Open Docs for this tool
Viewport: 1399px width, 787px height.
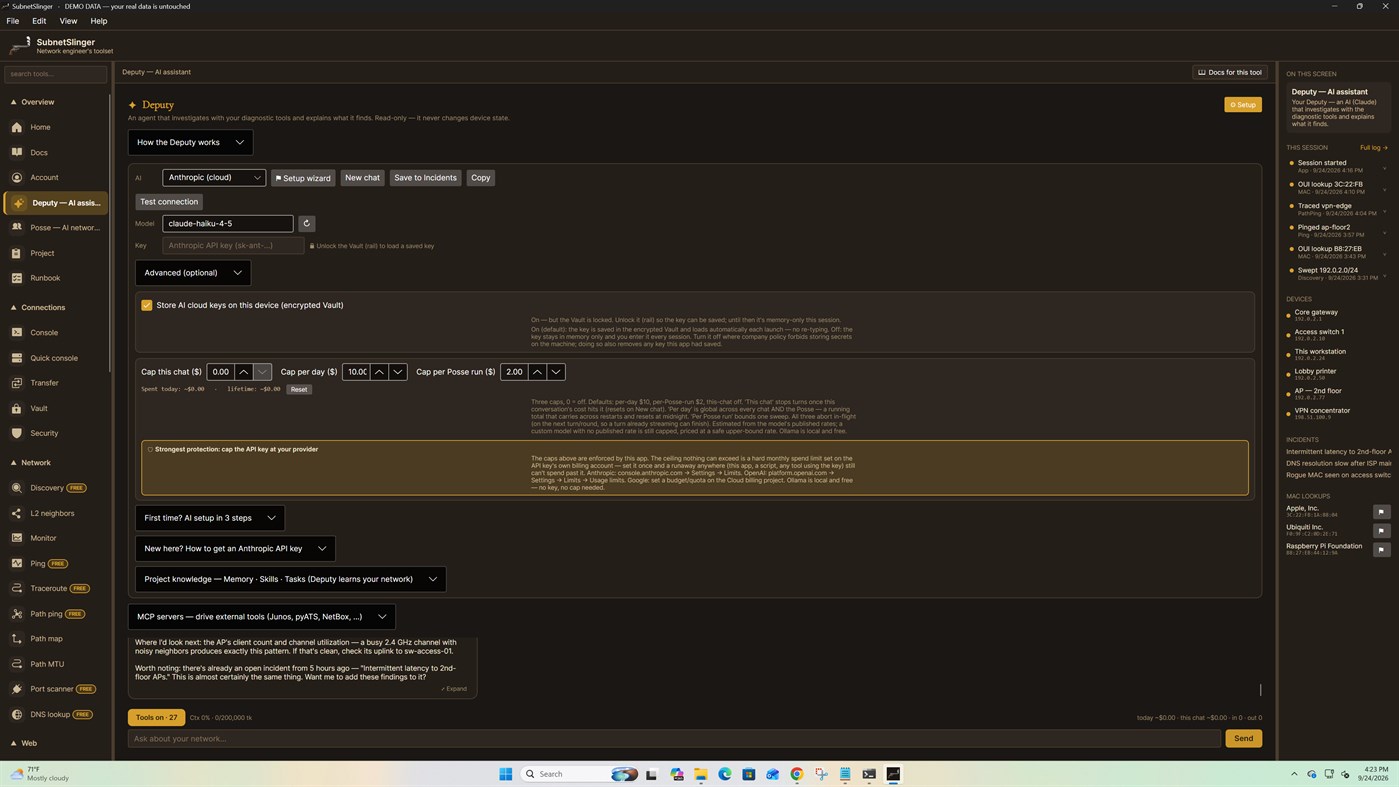pyautogui.click(x=1230, y=72)
